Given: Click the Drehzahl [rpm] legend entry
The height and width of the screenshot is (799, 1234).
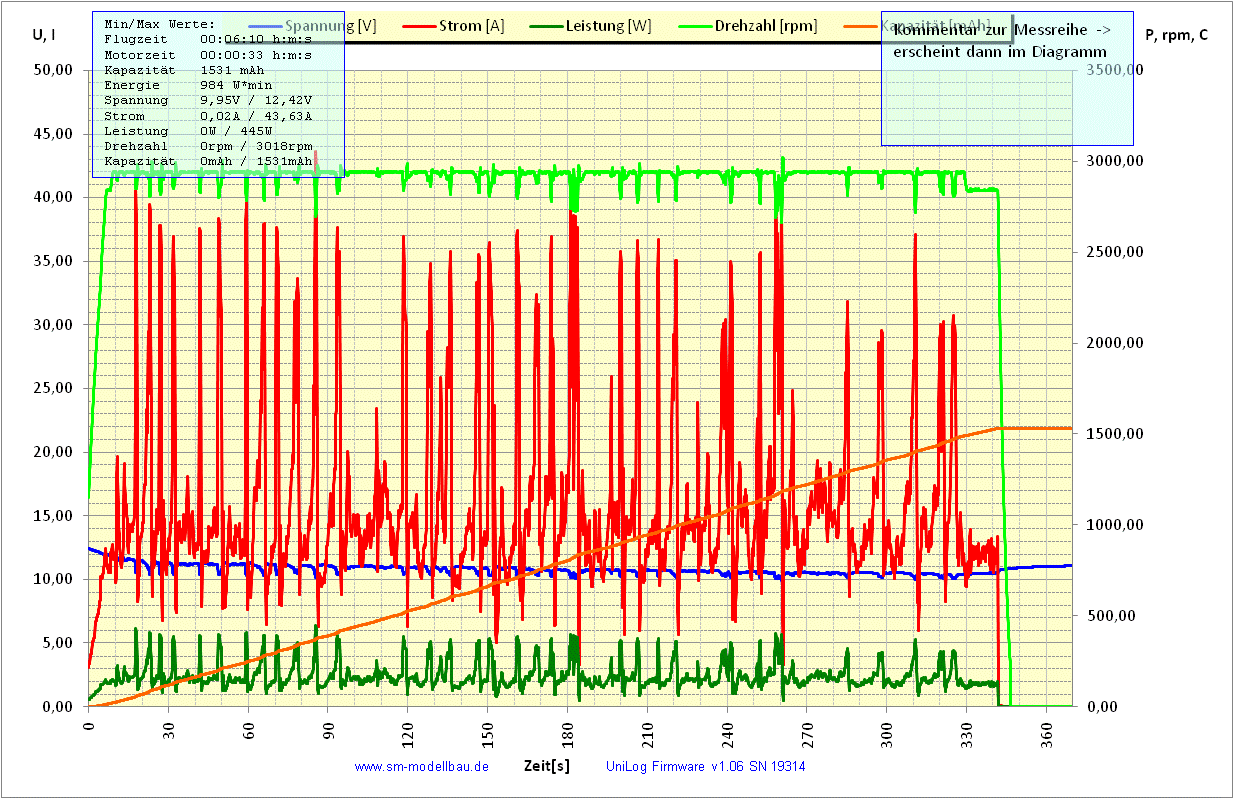Looking at the screenshot, I should (x=765, y=26).
